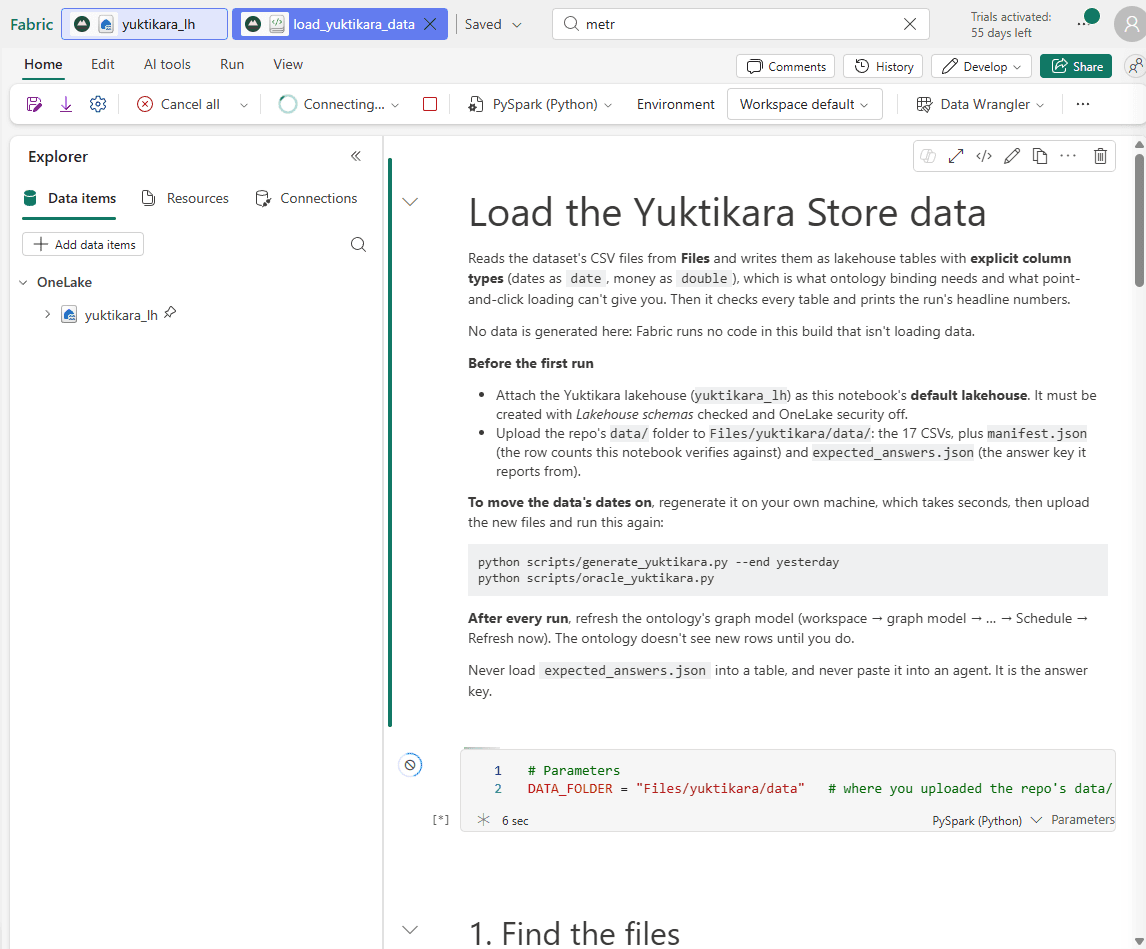
Task: Switch to the Edit ribbon tab
Action: (x=102, y=64)
